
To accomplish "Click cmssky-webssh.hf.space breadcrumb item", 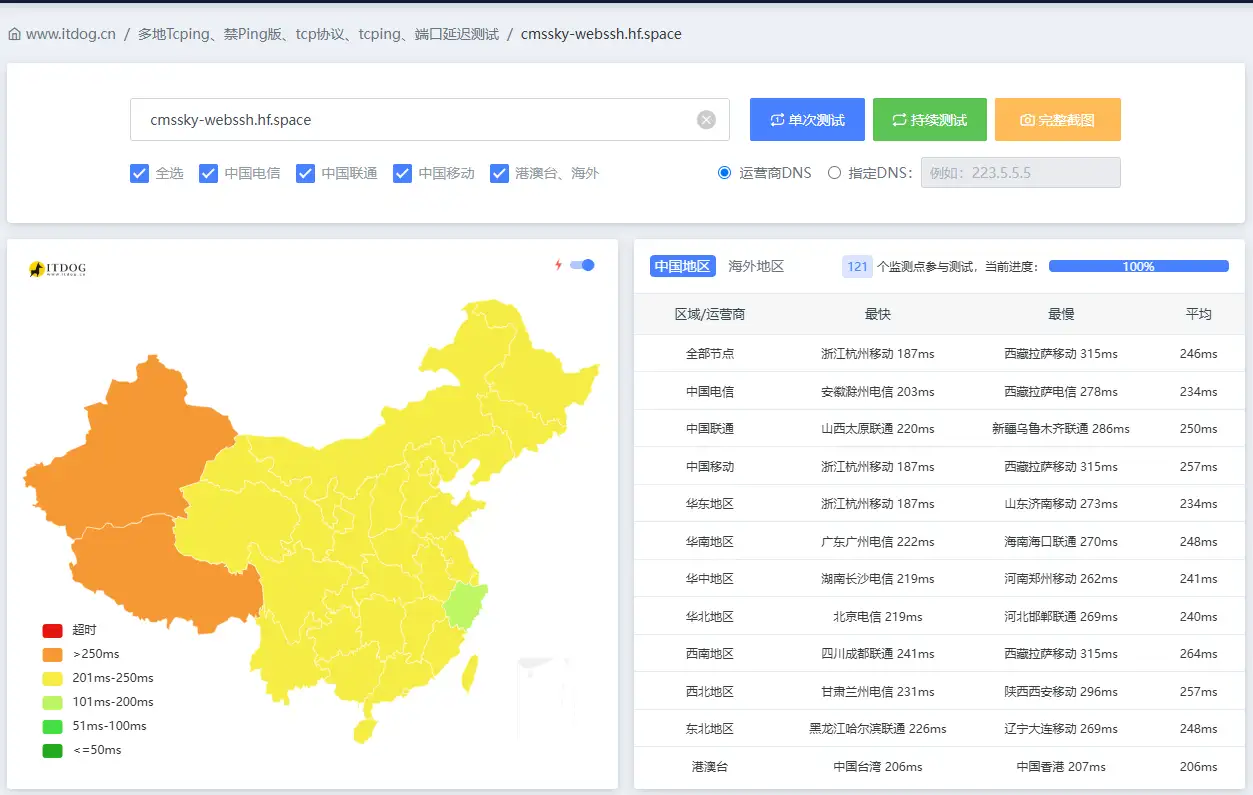I will point(601,34).
